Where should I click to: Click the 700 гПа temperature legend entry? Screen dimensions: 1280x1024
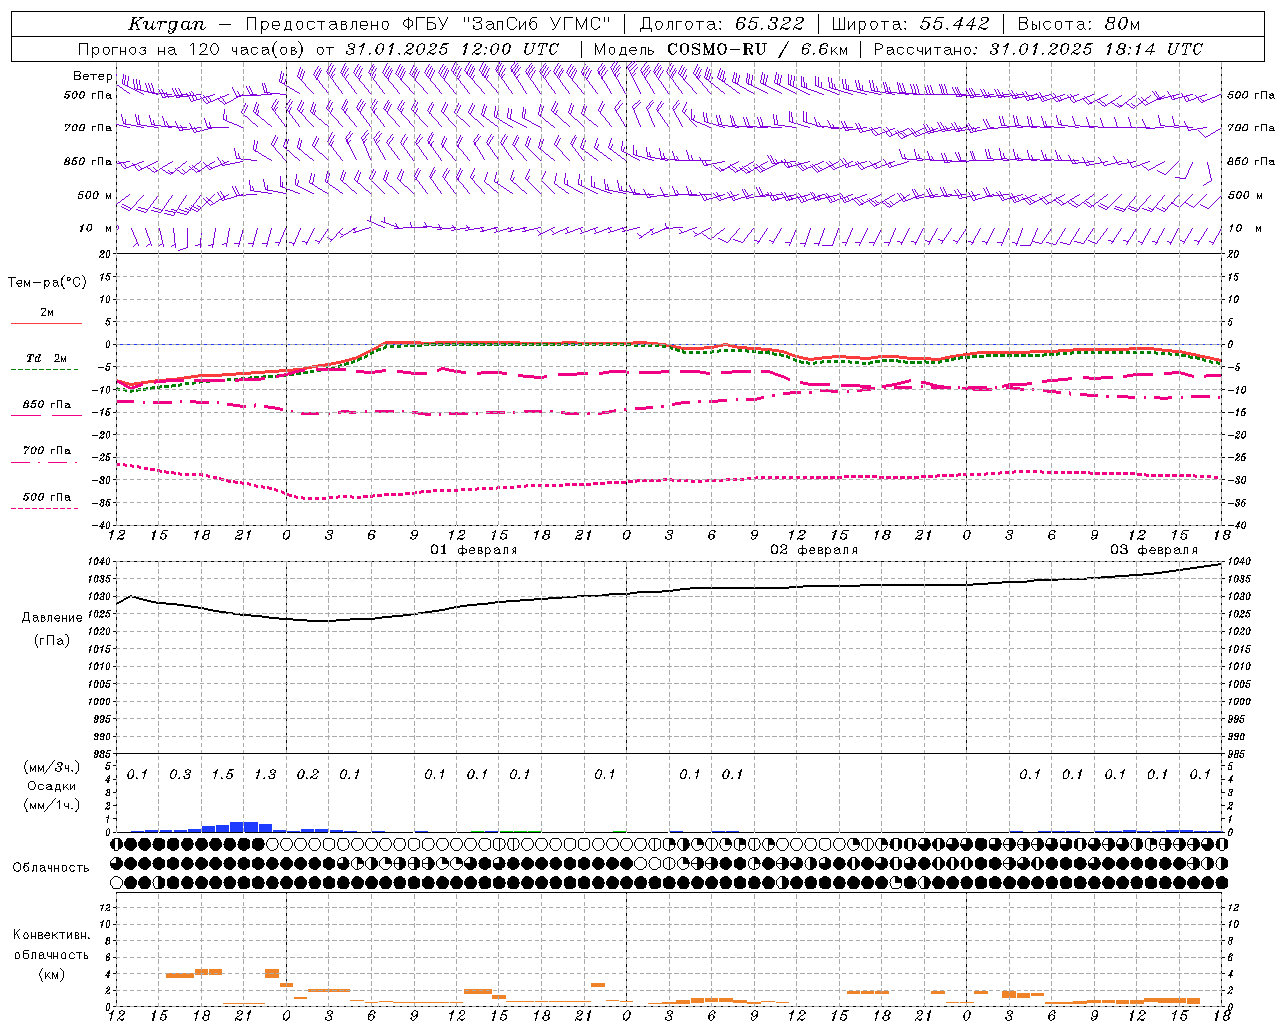46,451
